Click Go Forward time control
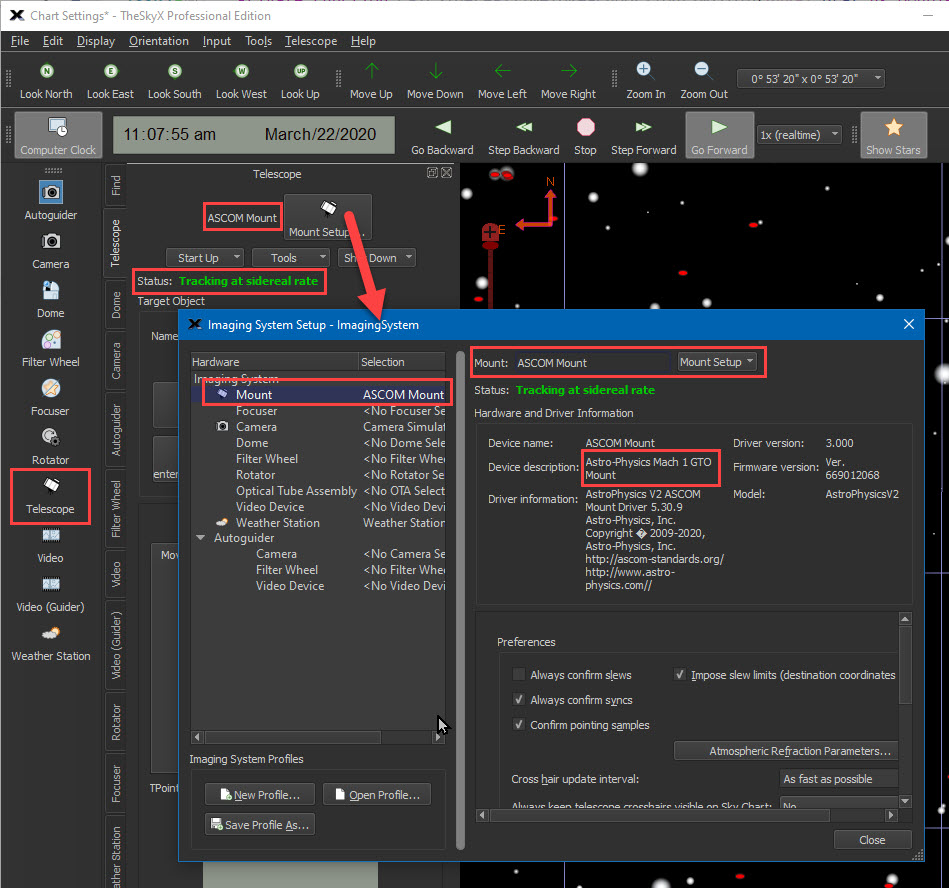The height and width of the screenshot is (888, 949). [x=720, y=135]
